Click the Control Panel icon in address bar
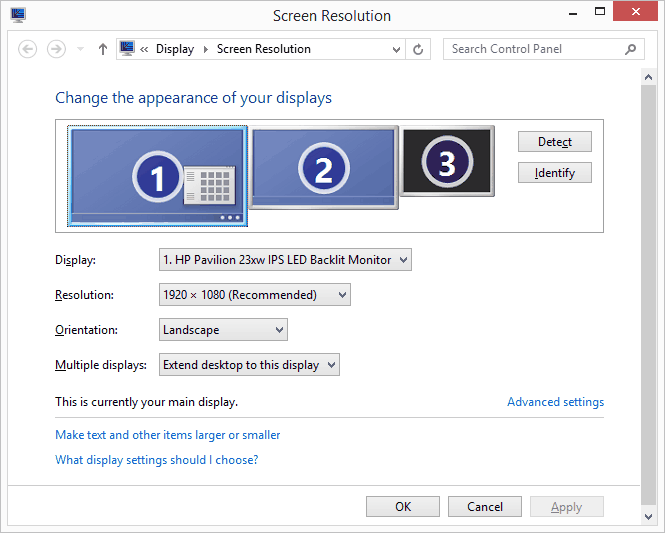Screen dimensions: 665x533 [127, 49]
